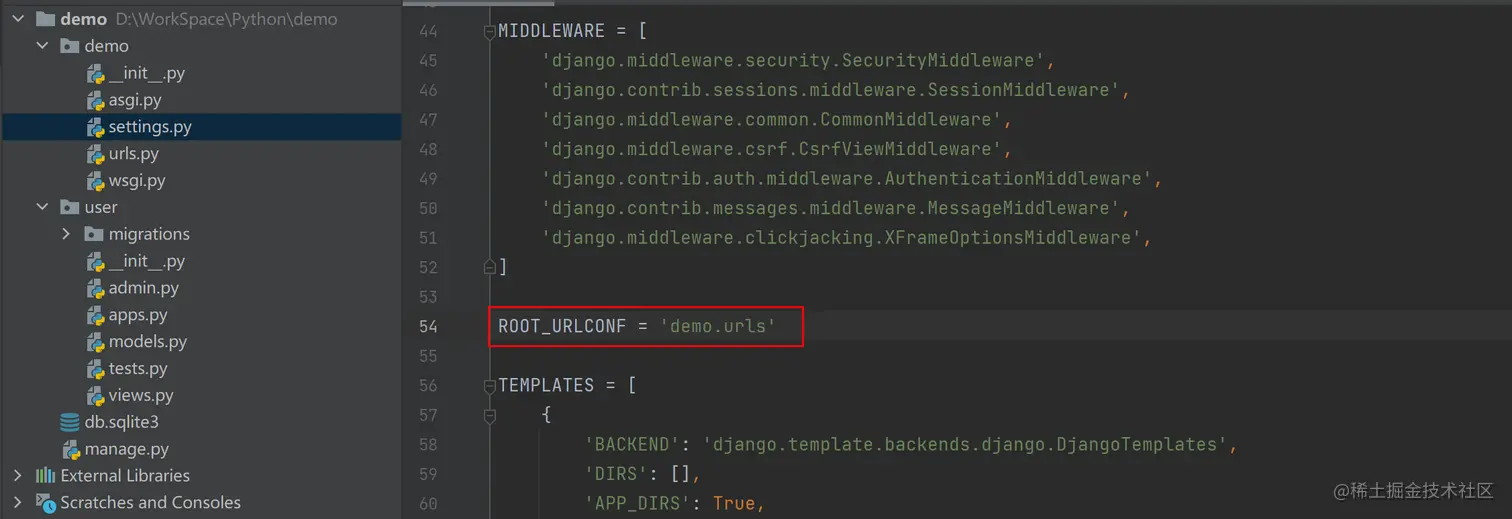Viewport: 1512px width, 519px height.
Task: Click the TEMPLATES variable name
Action: coord(546,385)
